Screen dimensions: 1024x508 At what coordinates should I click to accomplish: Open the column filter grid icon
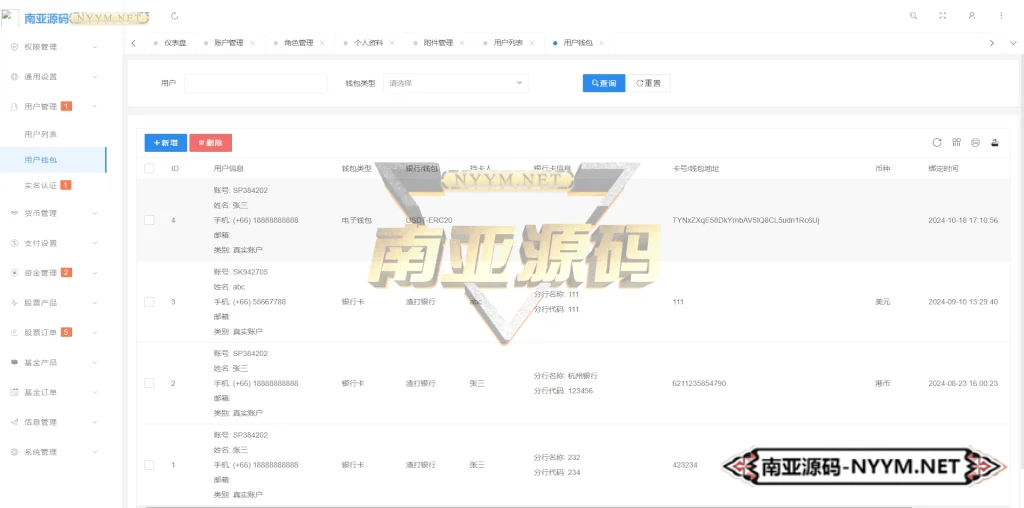pyautogui.click(x=956, y=143)
